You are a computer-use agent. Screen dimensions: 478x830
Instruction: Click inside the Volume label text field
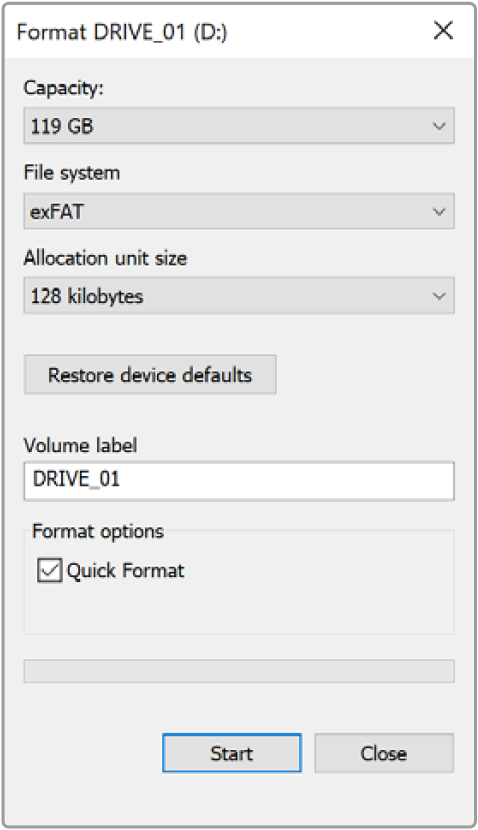[x=239, y=481]
